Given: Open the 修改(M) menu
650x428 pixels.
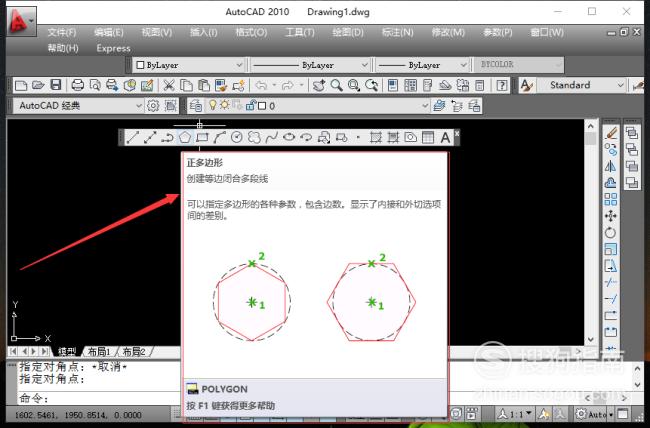Looking at the screenshot, I should click(x=448, y=32).
